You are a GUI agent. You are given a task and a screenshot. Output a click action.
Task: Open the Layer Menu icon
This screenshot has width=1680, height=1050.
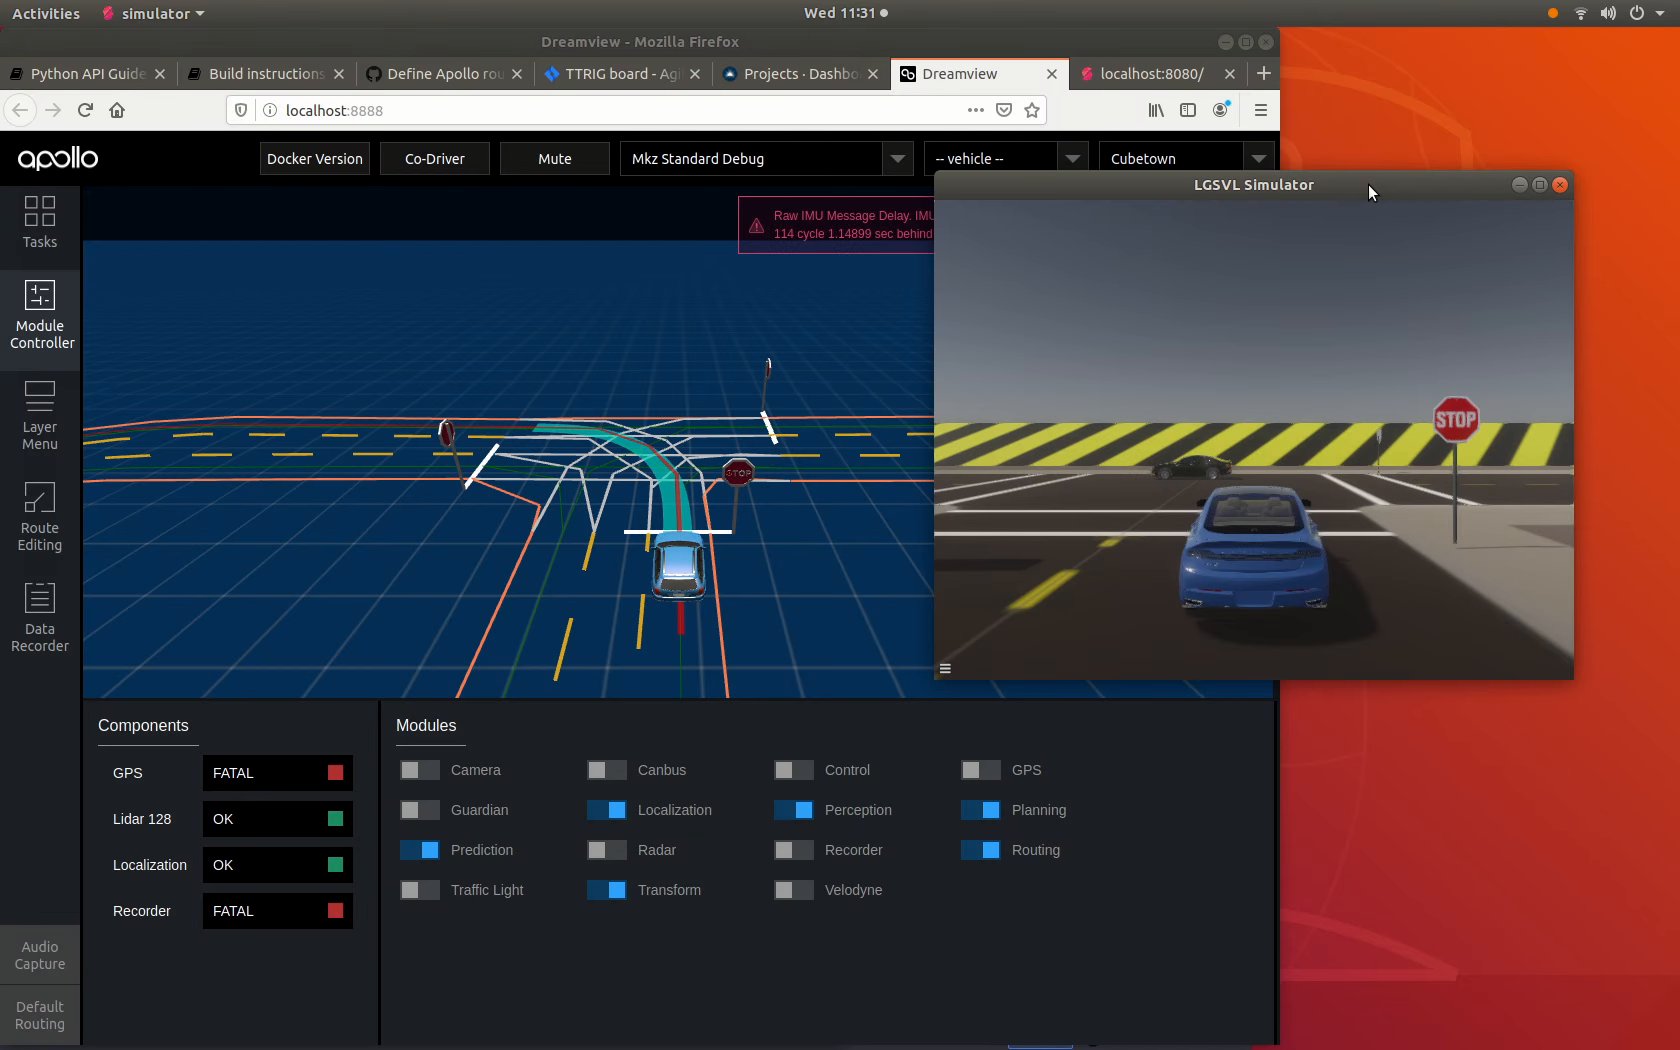point(40,415)
